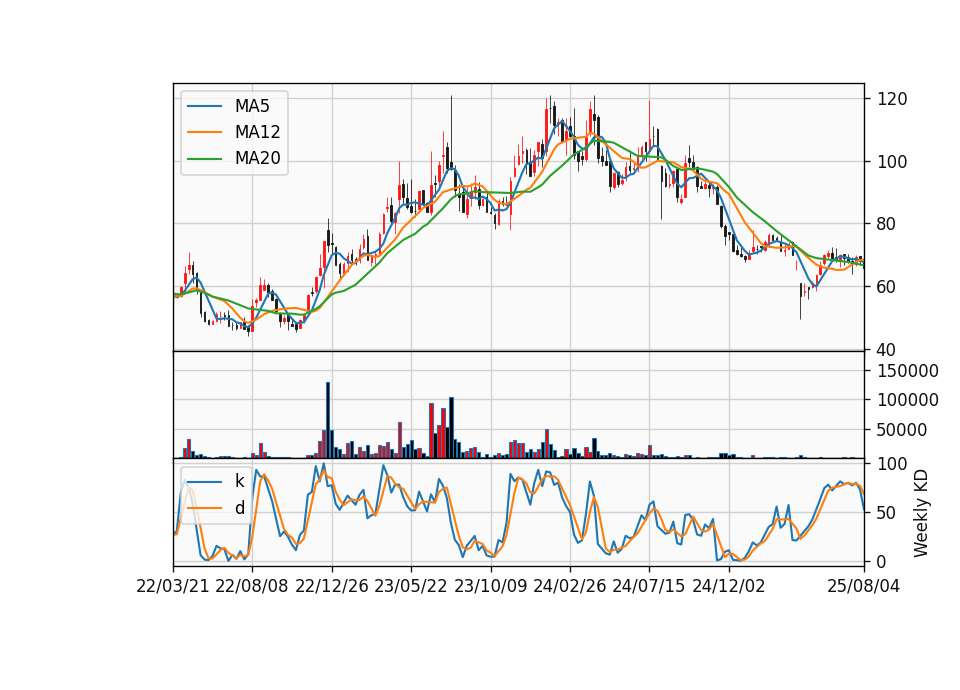Click the price axis 100 label on top chart

point(892,162)
